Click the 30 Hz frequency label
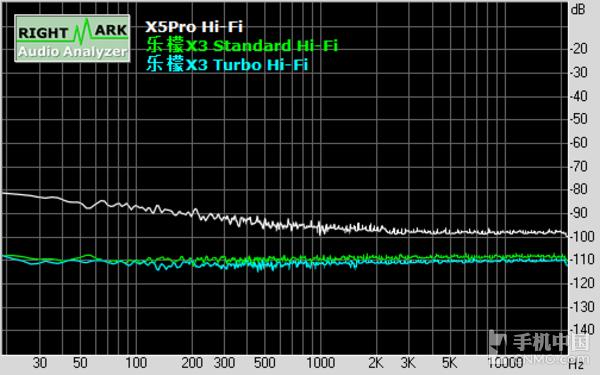Image resolution: width=600 pixels, height=375 pixels. click(40, 363)
